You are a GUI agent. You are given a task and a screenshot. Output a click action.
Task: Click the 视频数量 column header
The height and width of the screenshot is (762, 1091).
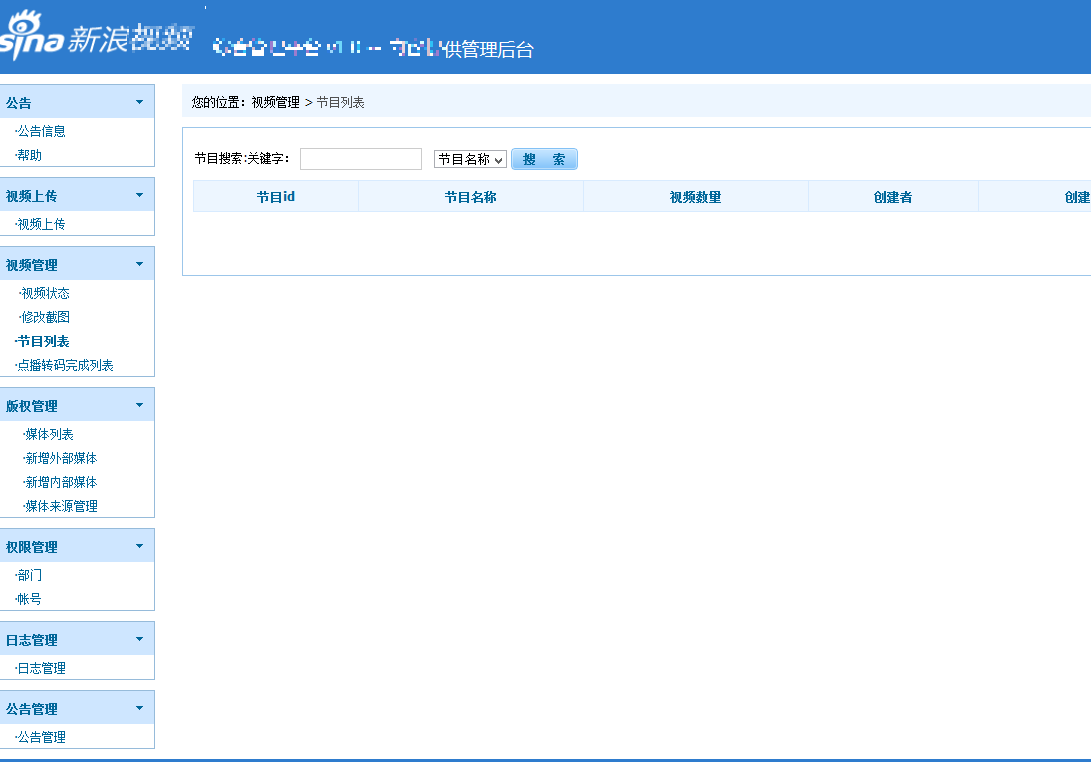pyautogui.click(x=696, y=197)
